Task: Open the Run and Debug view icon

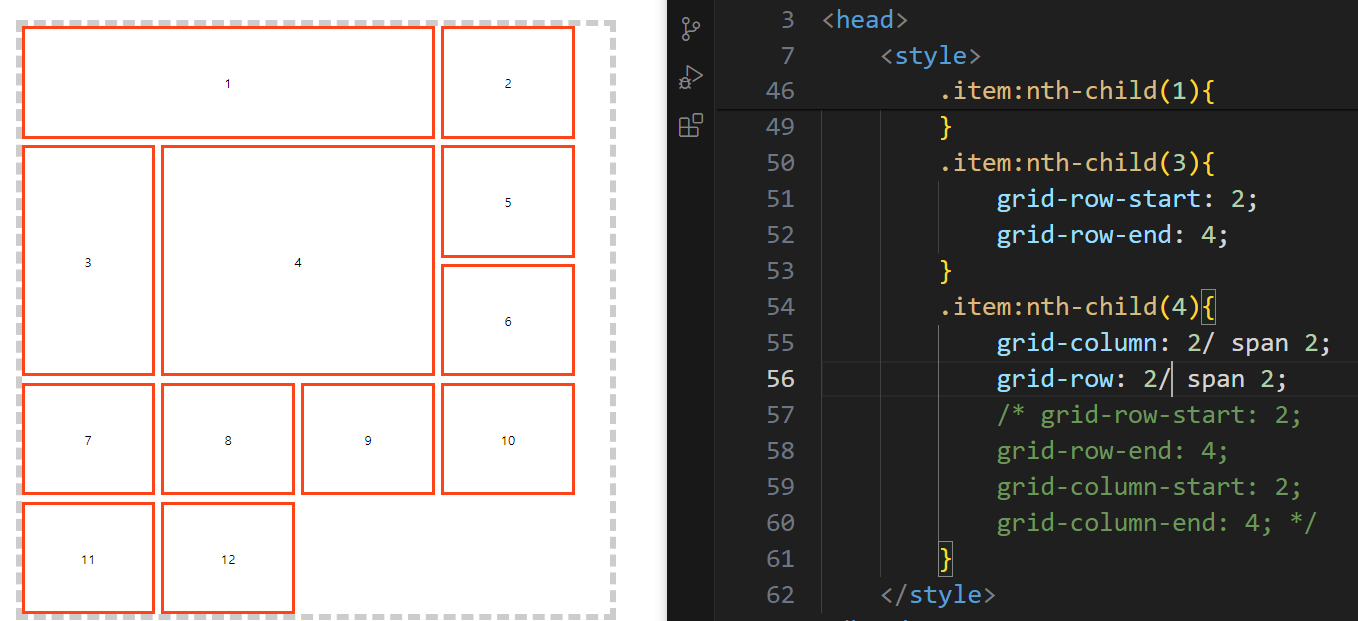Action: (x=690, y=77)
